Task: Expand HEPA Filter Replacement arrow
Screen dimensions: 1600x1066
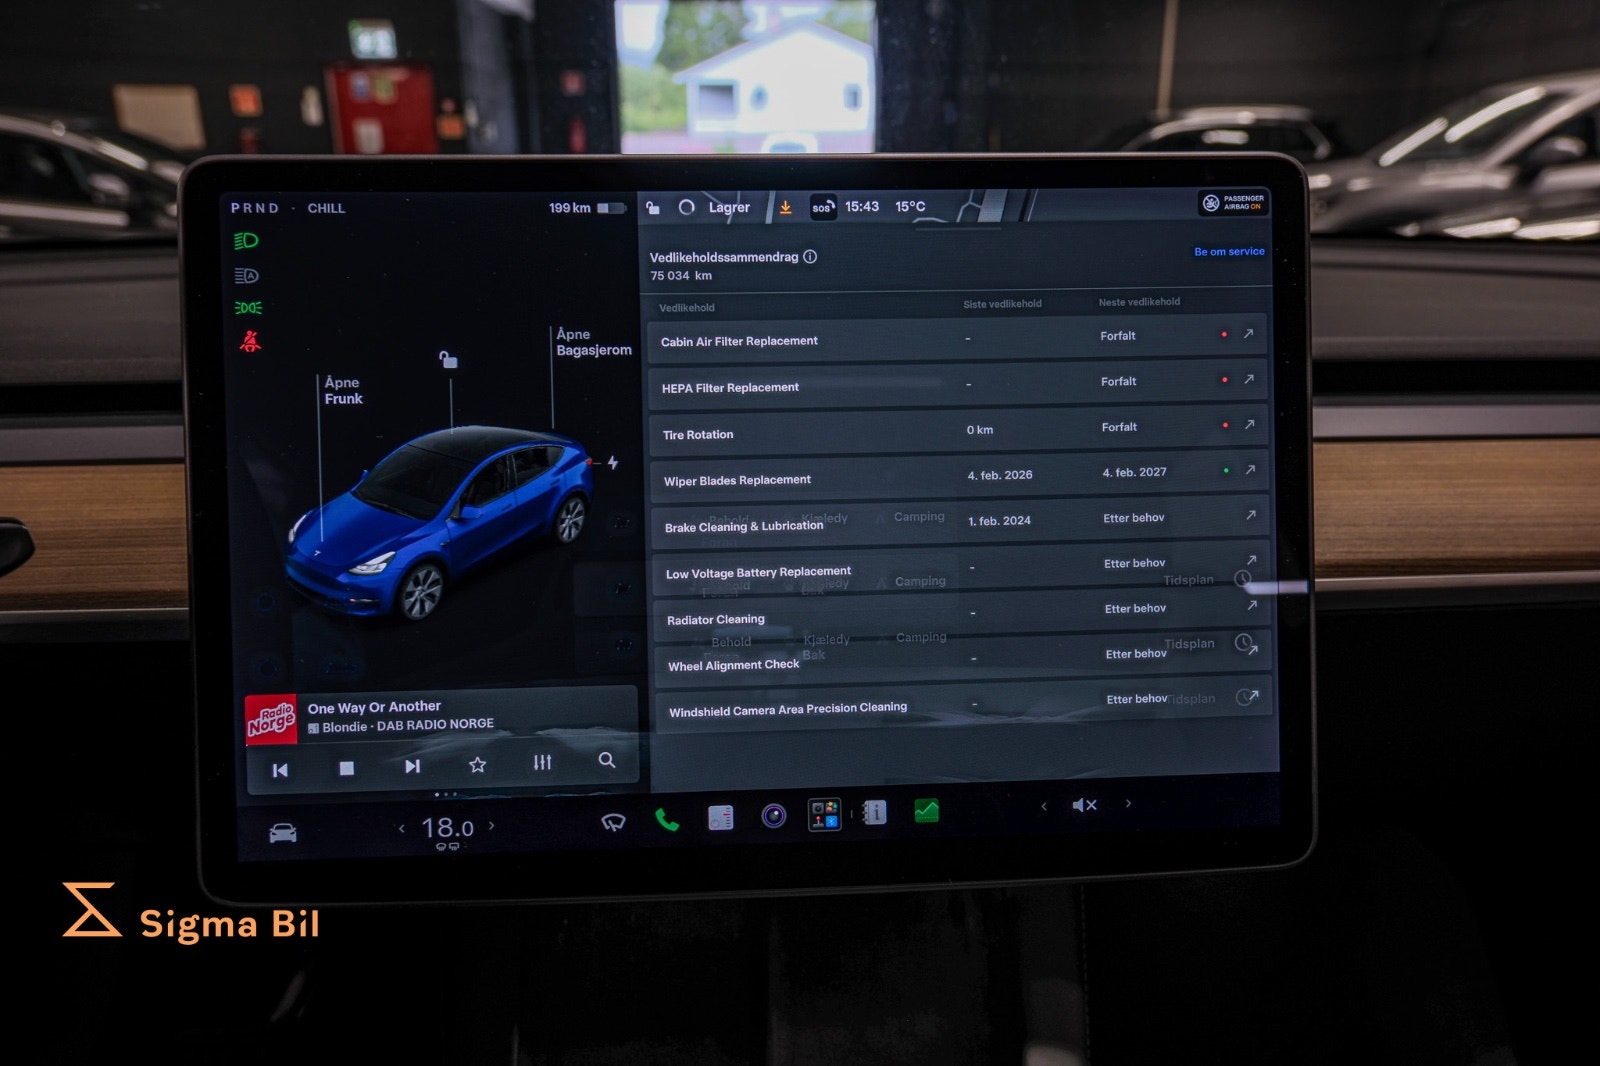Action: click(x=1249, y=379)
